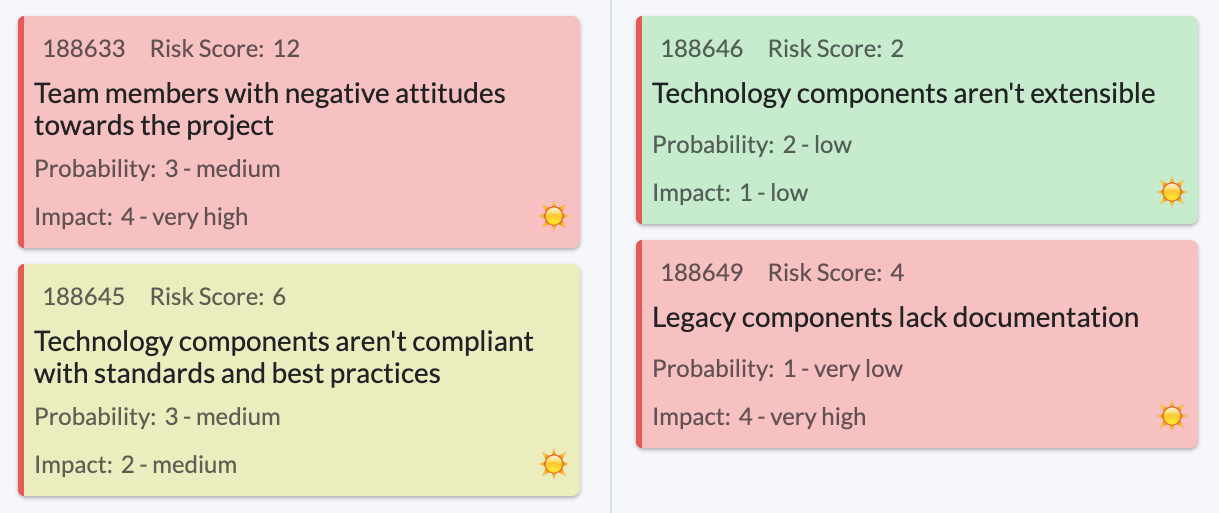Select the Risk Score 6 label
The width and height of the screenshot is (1219, 513).
(218, 297)
